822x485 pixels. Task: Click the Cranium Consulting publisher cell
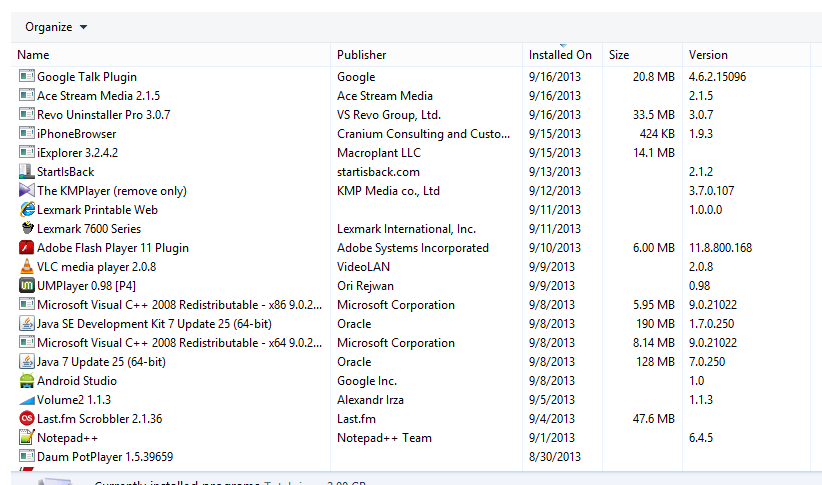click(x=423, y=134)
